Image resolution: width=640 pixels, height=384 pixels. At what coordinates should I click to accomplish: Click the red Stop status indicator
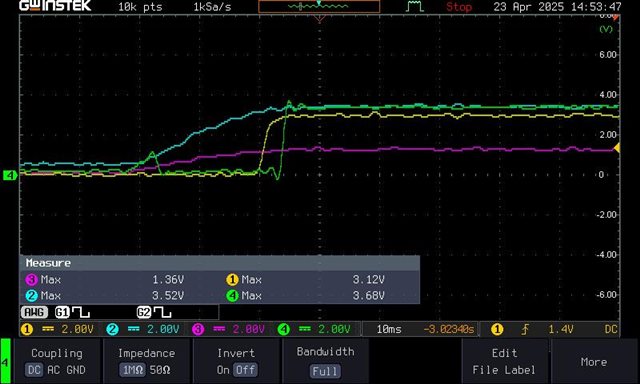coord(459,7)
